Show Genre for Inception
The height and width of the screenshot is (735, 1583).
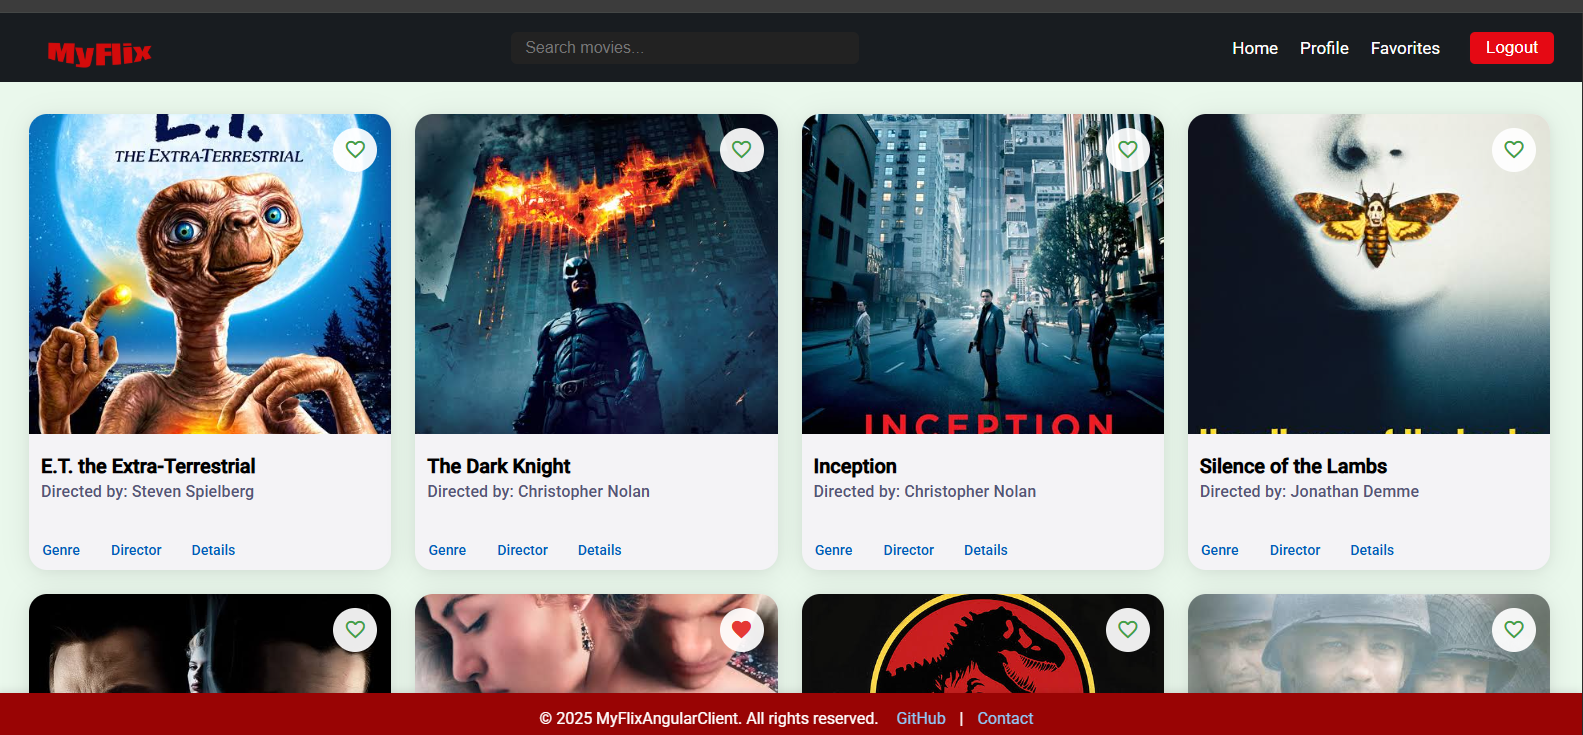click(x=834, y=550)
